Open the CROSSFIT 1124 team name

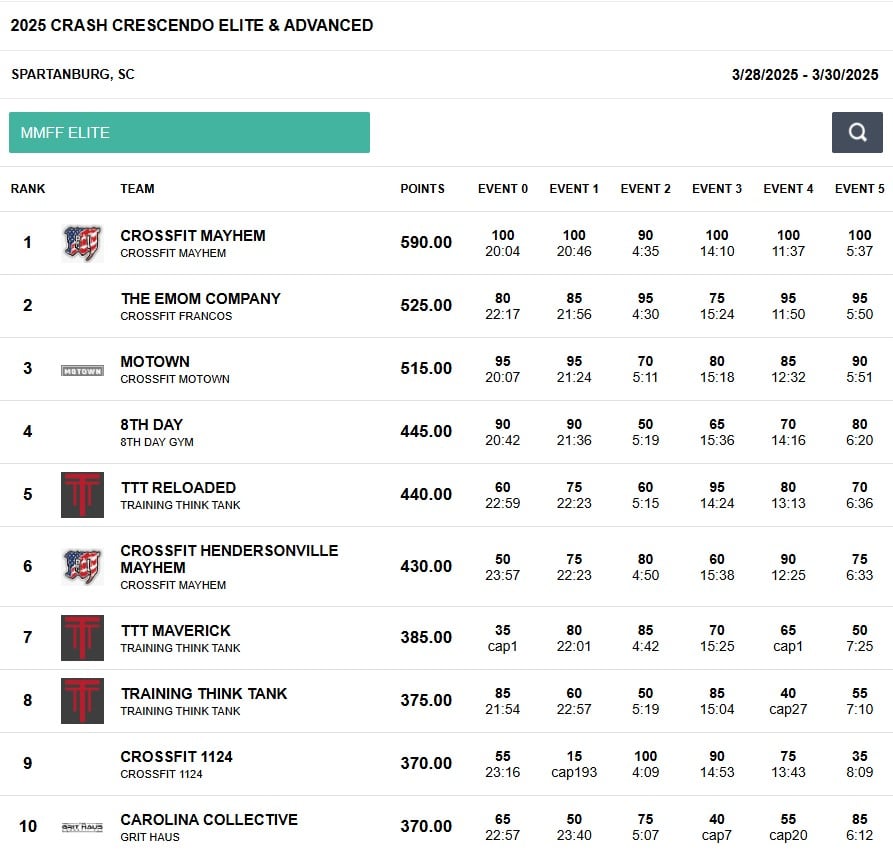[x=176, y=756]
